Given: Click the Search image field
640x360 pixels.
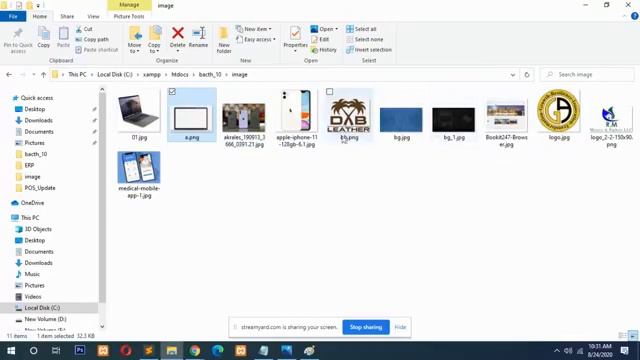Looking at the screenshot, I should (x=587, y=75).
